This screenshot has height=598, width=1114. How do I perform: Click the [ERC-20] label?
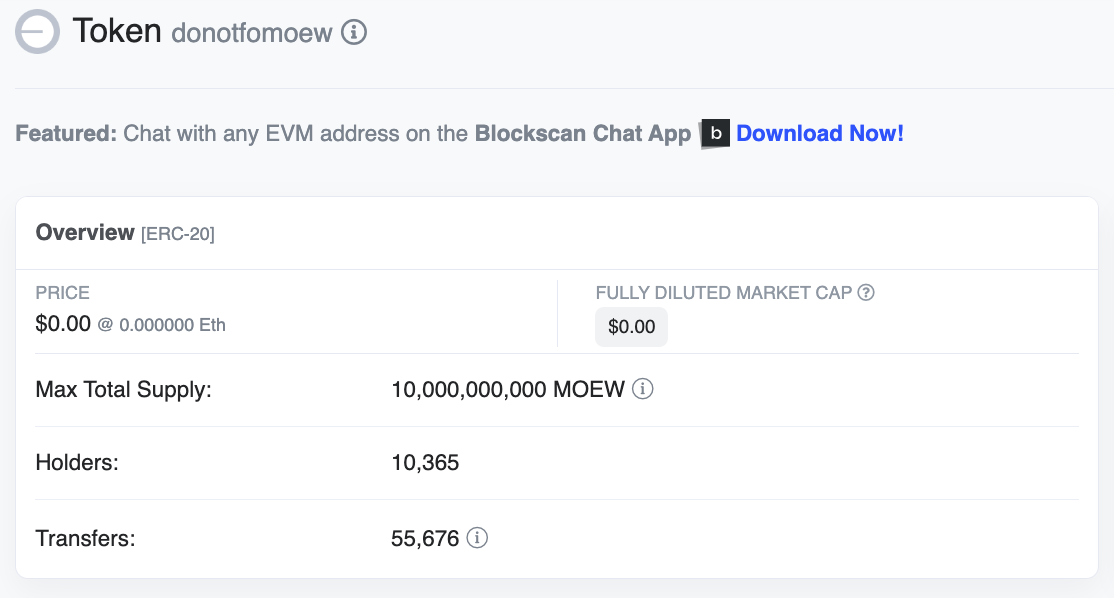(178, 234)
